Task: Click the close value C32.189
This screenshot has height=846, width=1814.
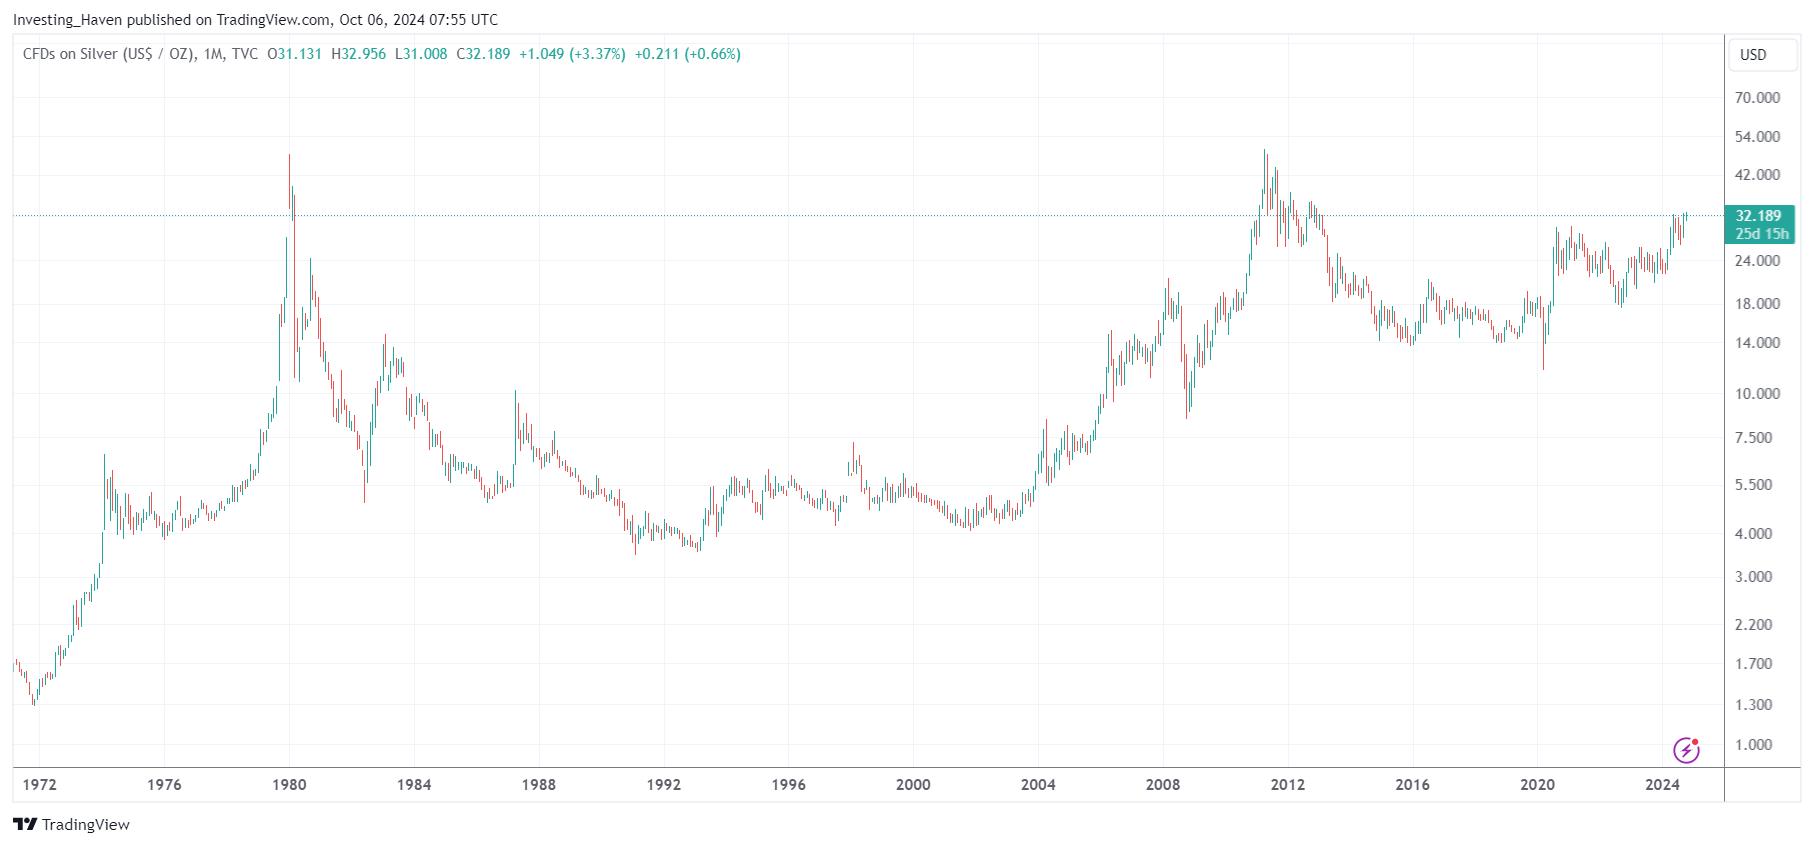Action: click(x=483, y=54)
